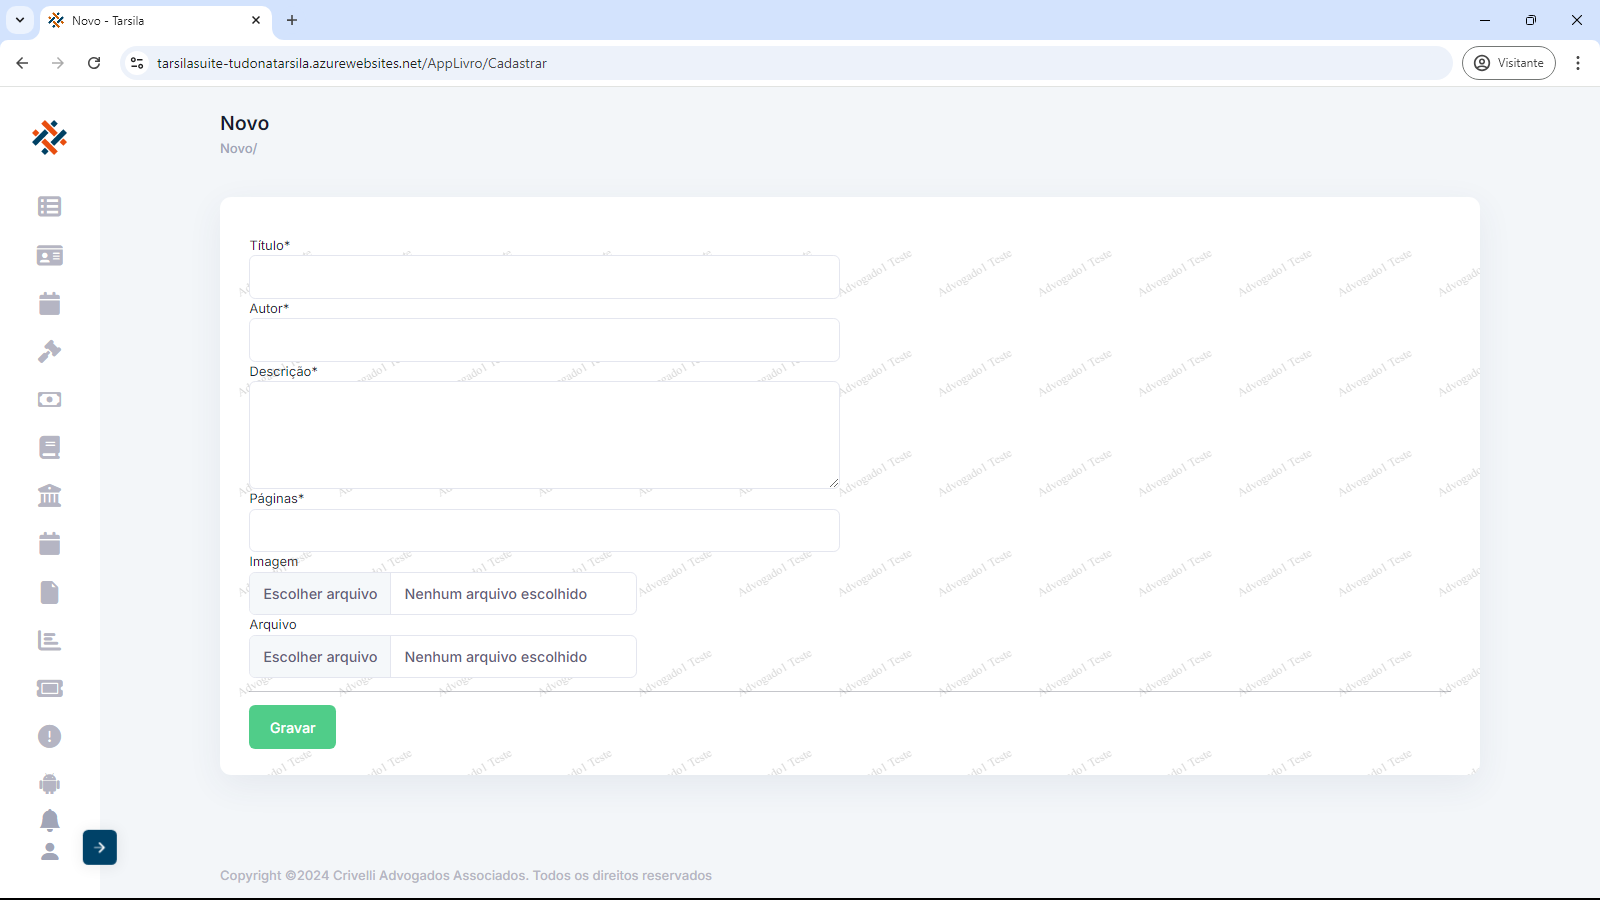
Task: Select the book icon in the sidebar
Action: point(49,447)
